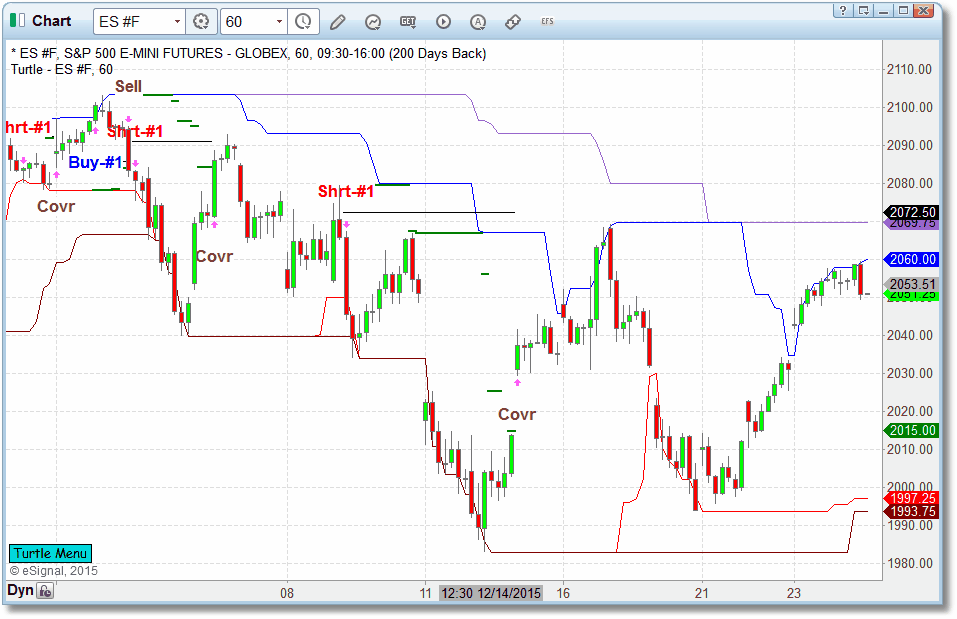Click the Covr label below 2030 level
This screenshot has width=957, height=619.
tap(517, 414)
